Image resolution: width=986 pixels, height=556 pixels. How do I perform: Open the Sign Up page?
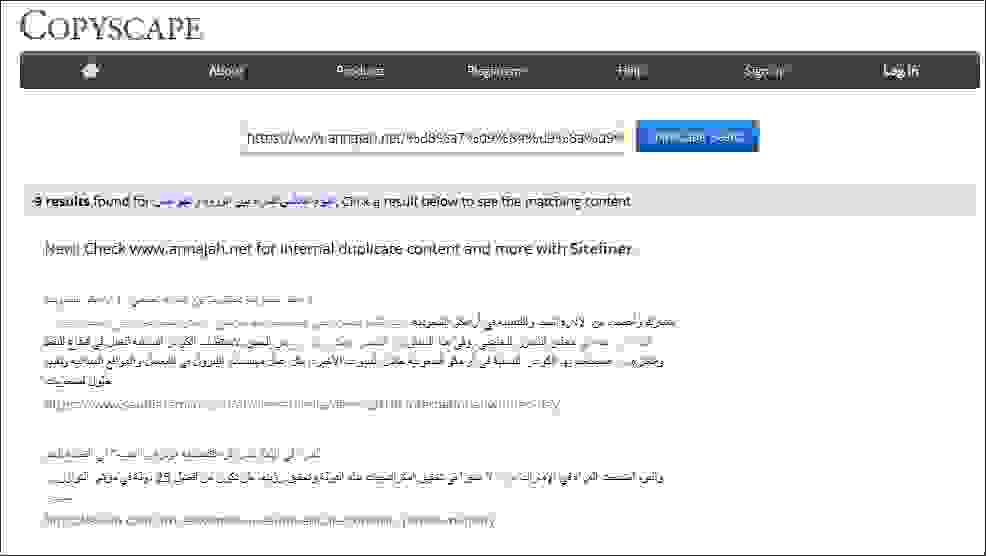765,71
